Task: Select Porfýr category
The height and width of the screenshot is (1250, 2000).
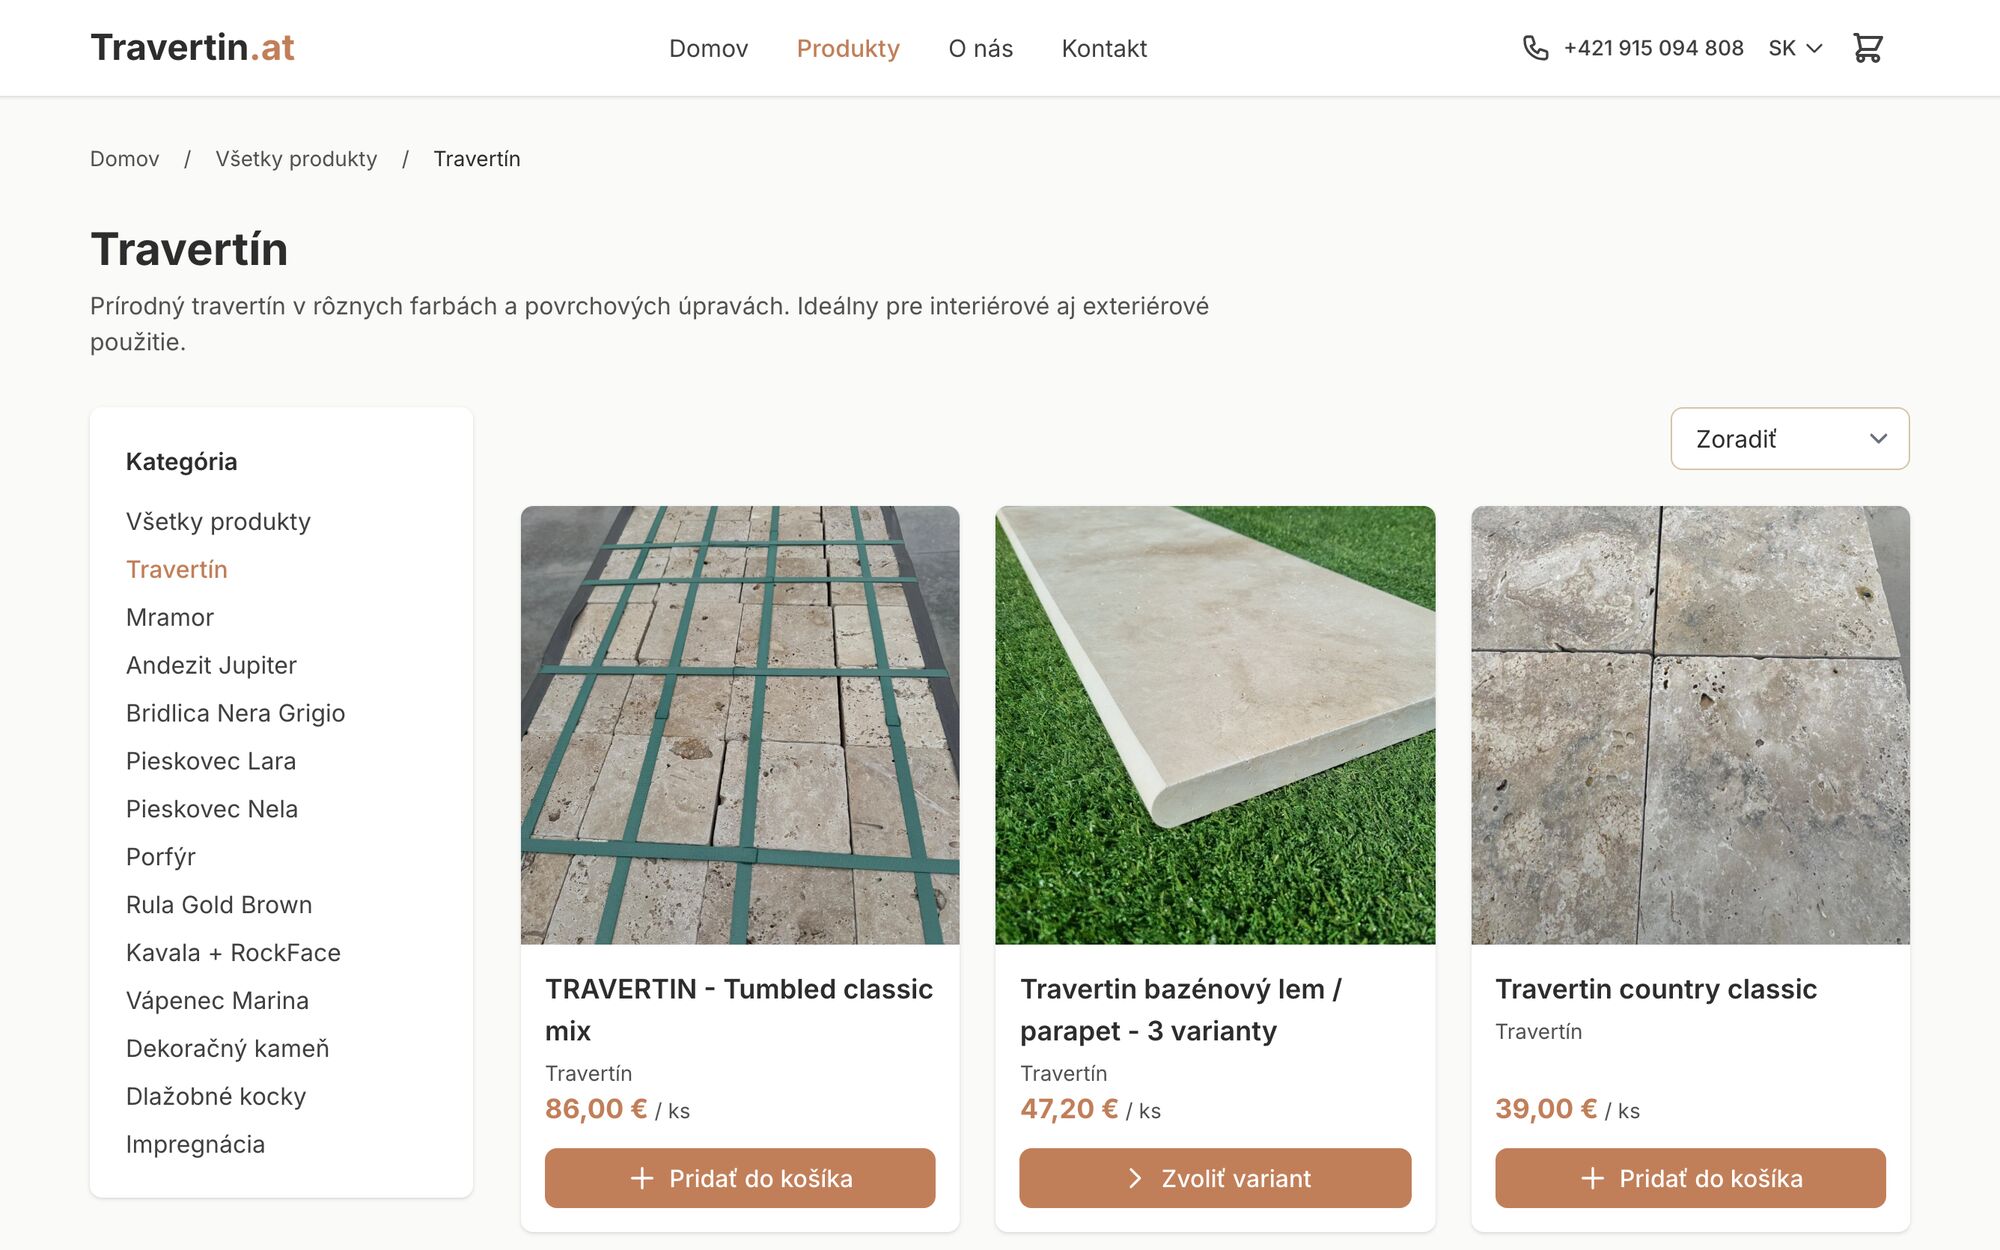Action: point(161,857)
